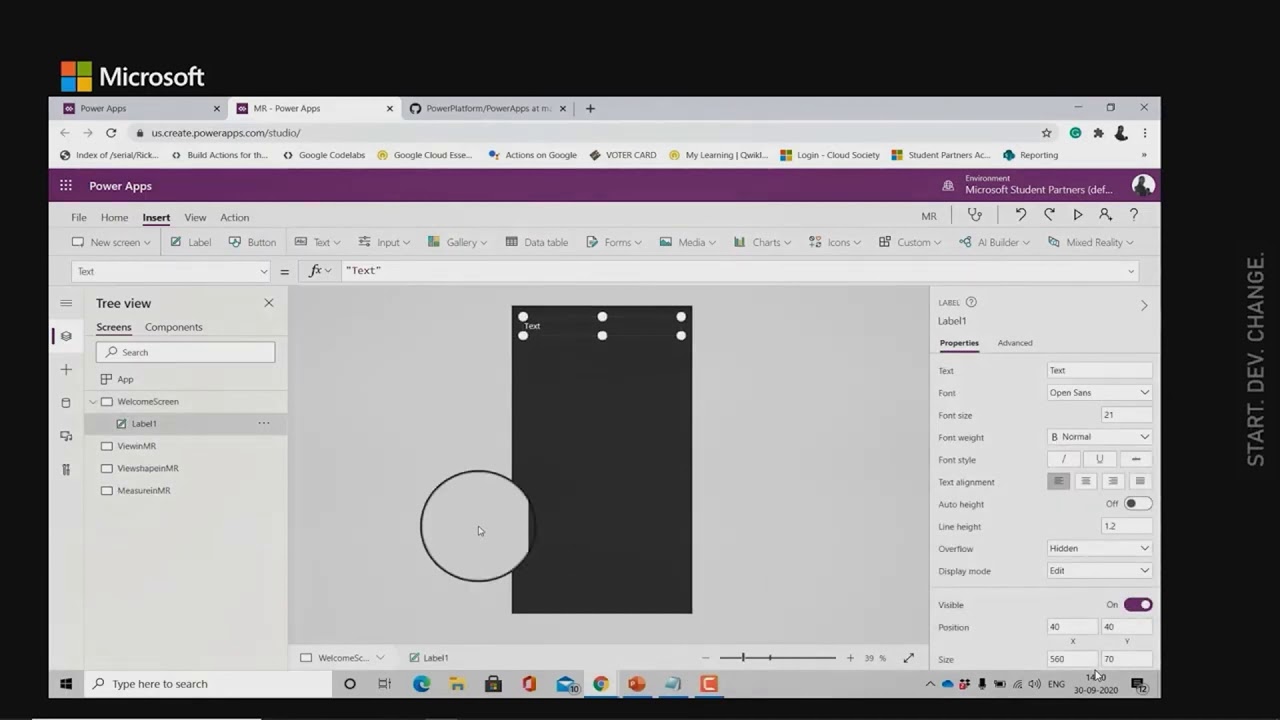
Task: Expand the formula bar chevron
Action: [1131, 271]
